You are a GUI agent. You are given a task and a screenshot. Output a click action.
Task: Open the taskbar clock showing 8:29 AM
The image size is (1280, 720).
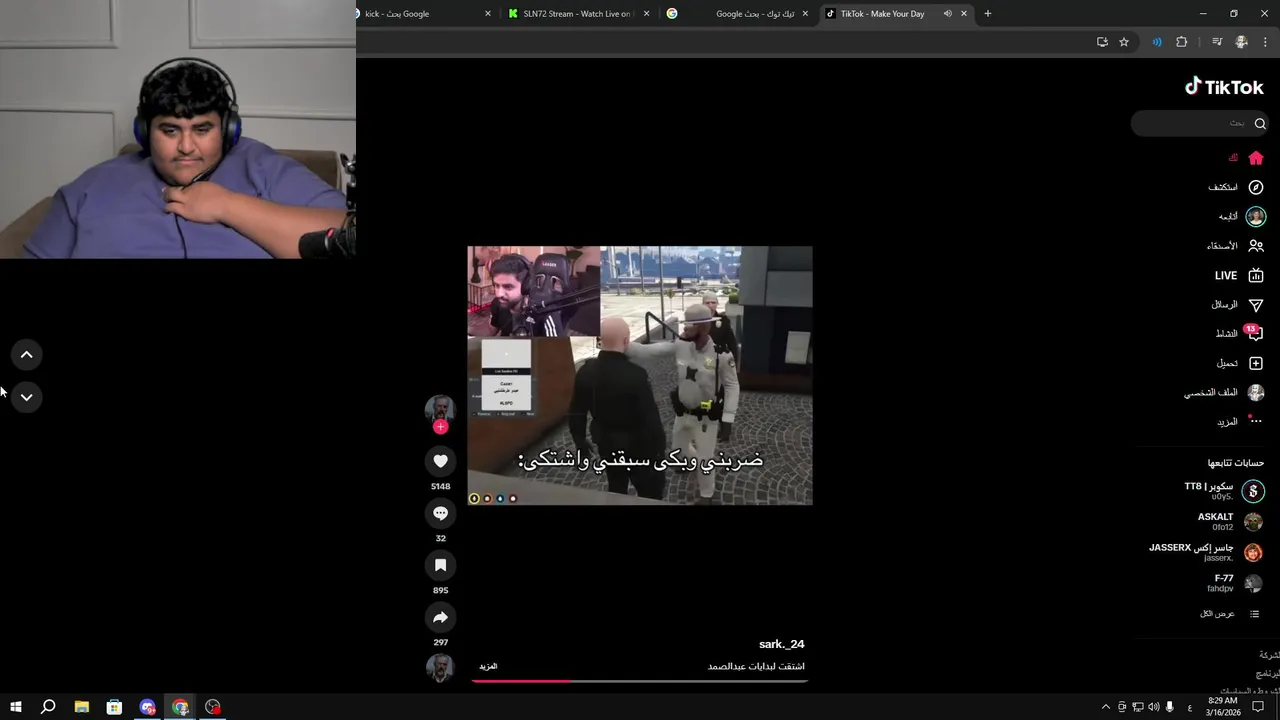pos(1222,707)
